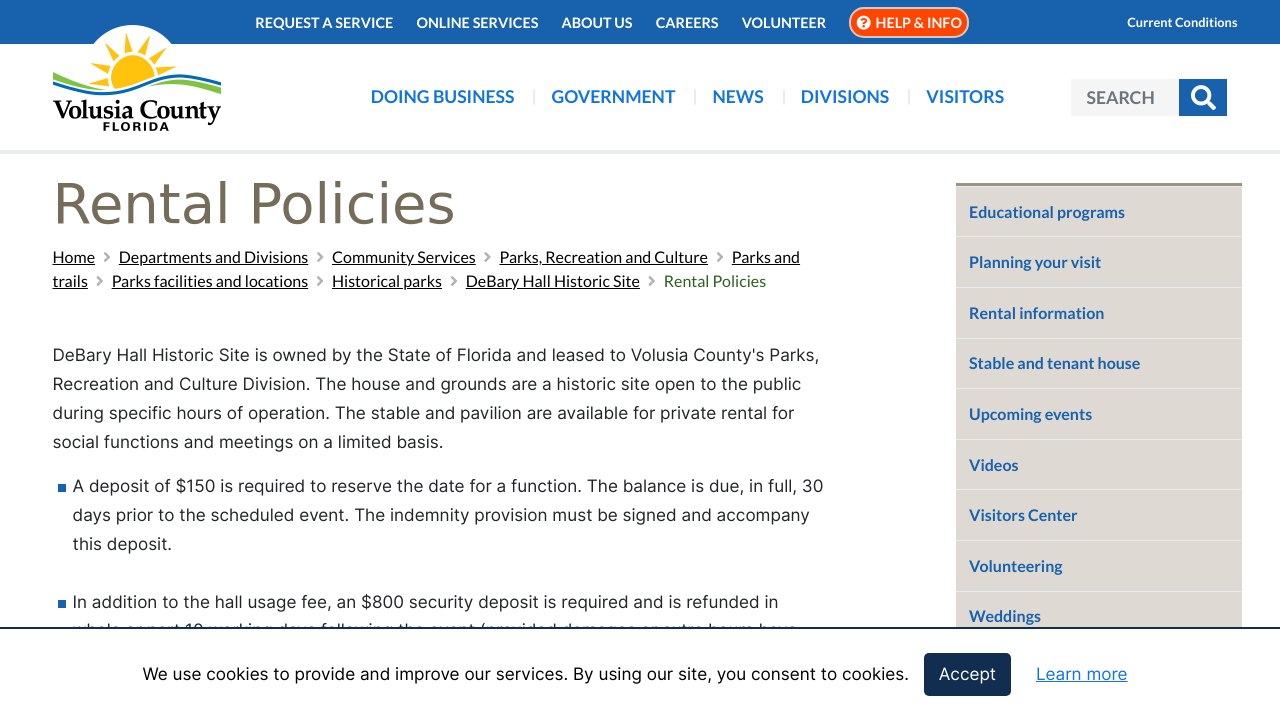Focus the Search input field

[x=1125, y=97]
